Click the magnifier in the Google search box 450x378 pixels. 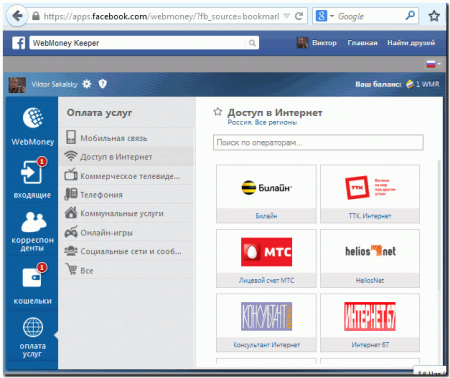[x=410, y=15]
